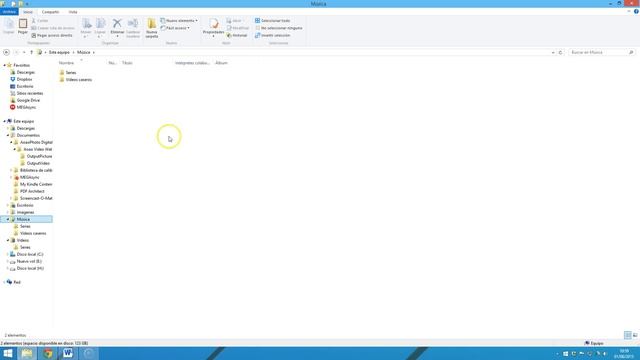Minimize the ribbon with the chevron
This screenshot has height=360, width=640.
[629, 11]
